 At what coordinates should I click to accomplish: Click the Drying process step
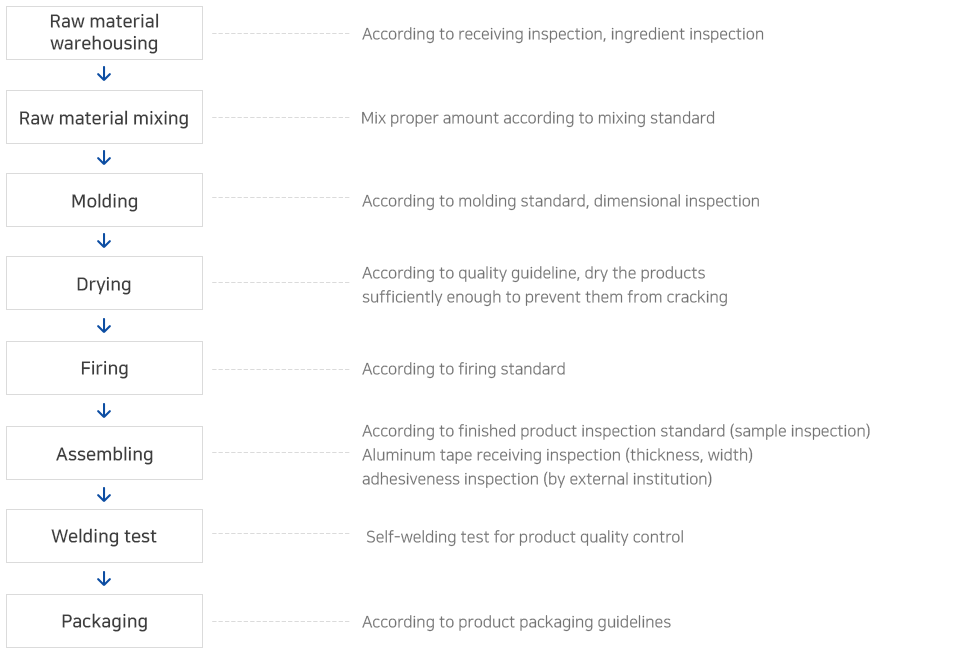click(105, 283)
